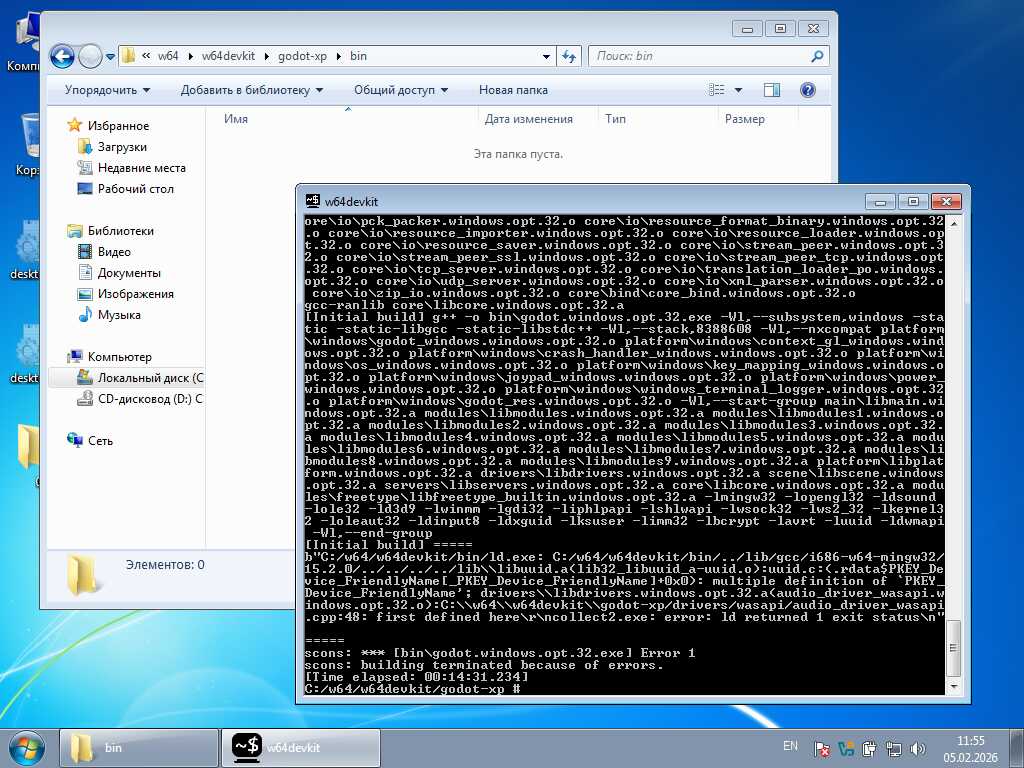The width and height of the screenshot is (1024, 768).
Task: Open the Windows Start button
Action: pos(26,748)
